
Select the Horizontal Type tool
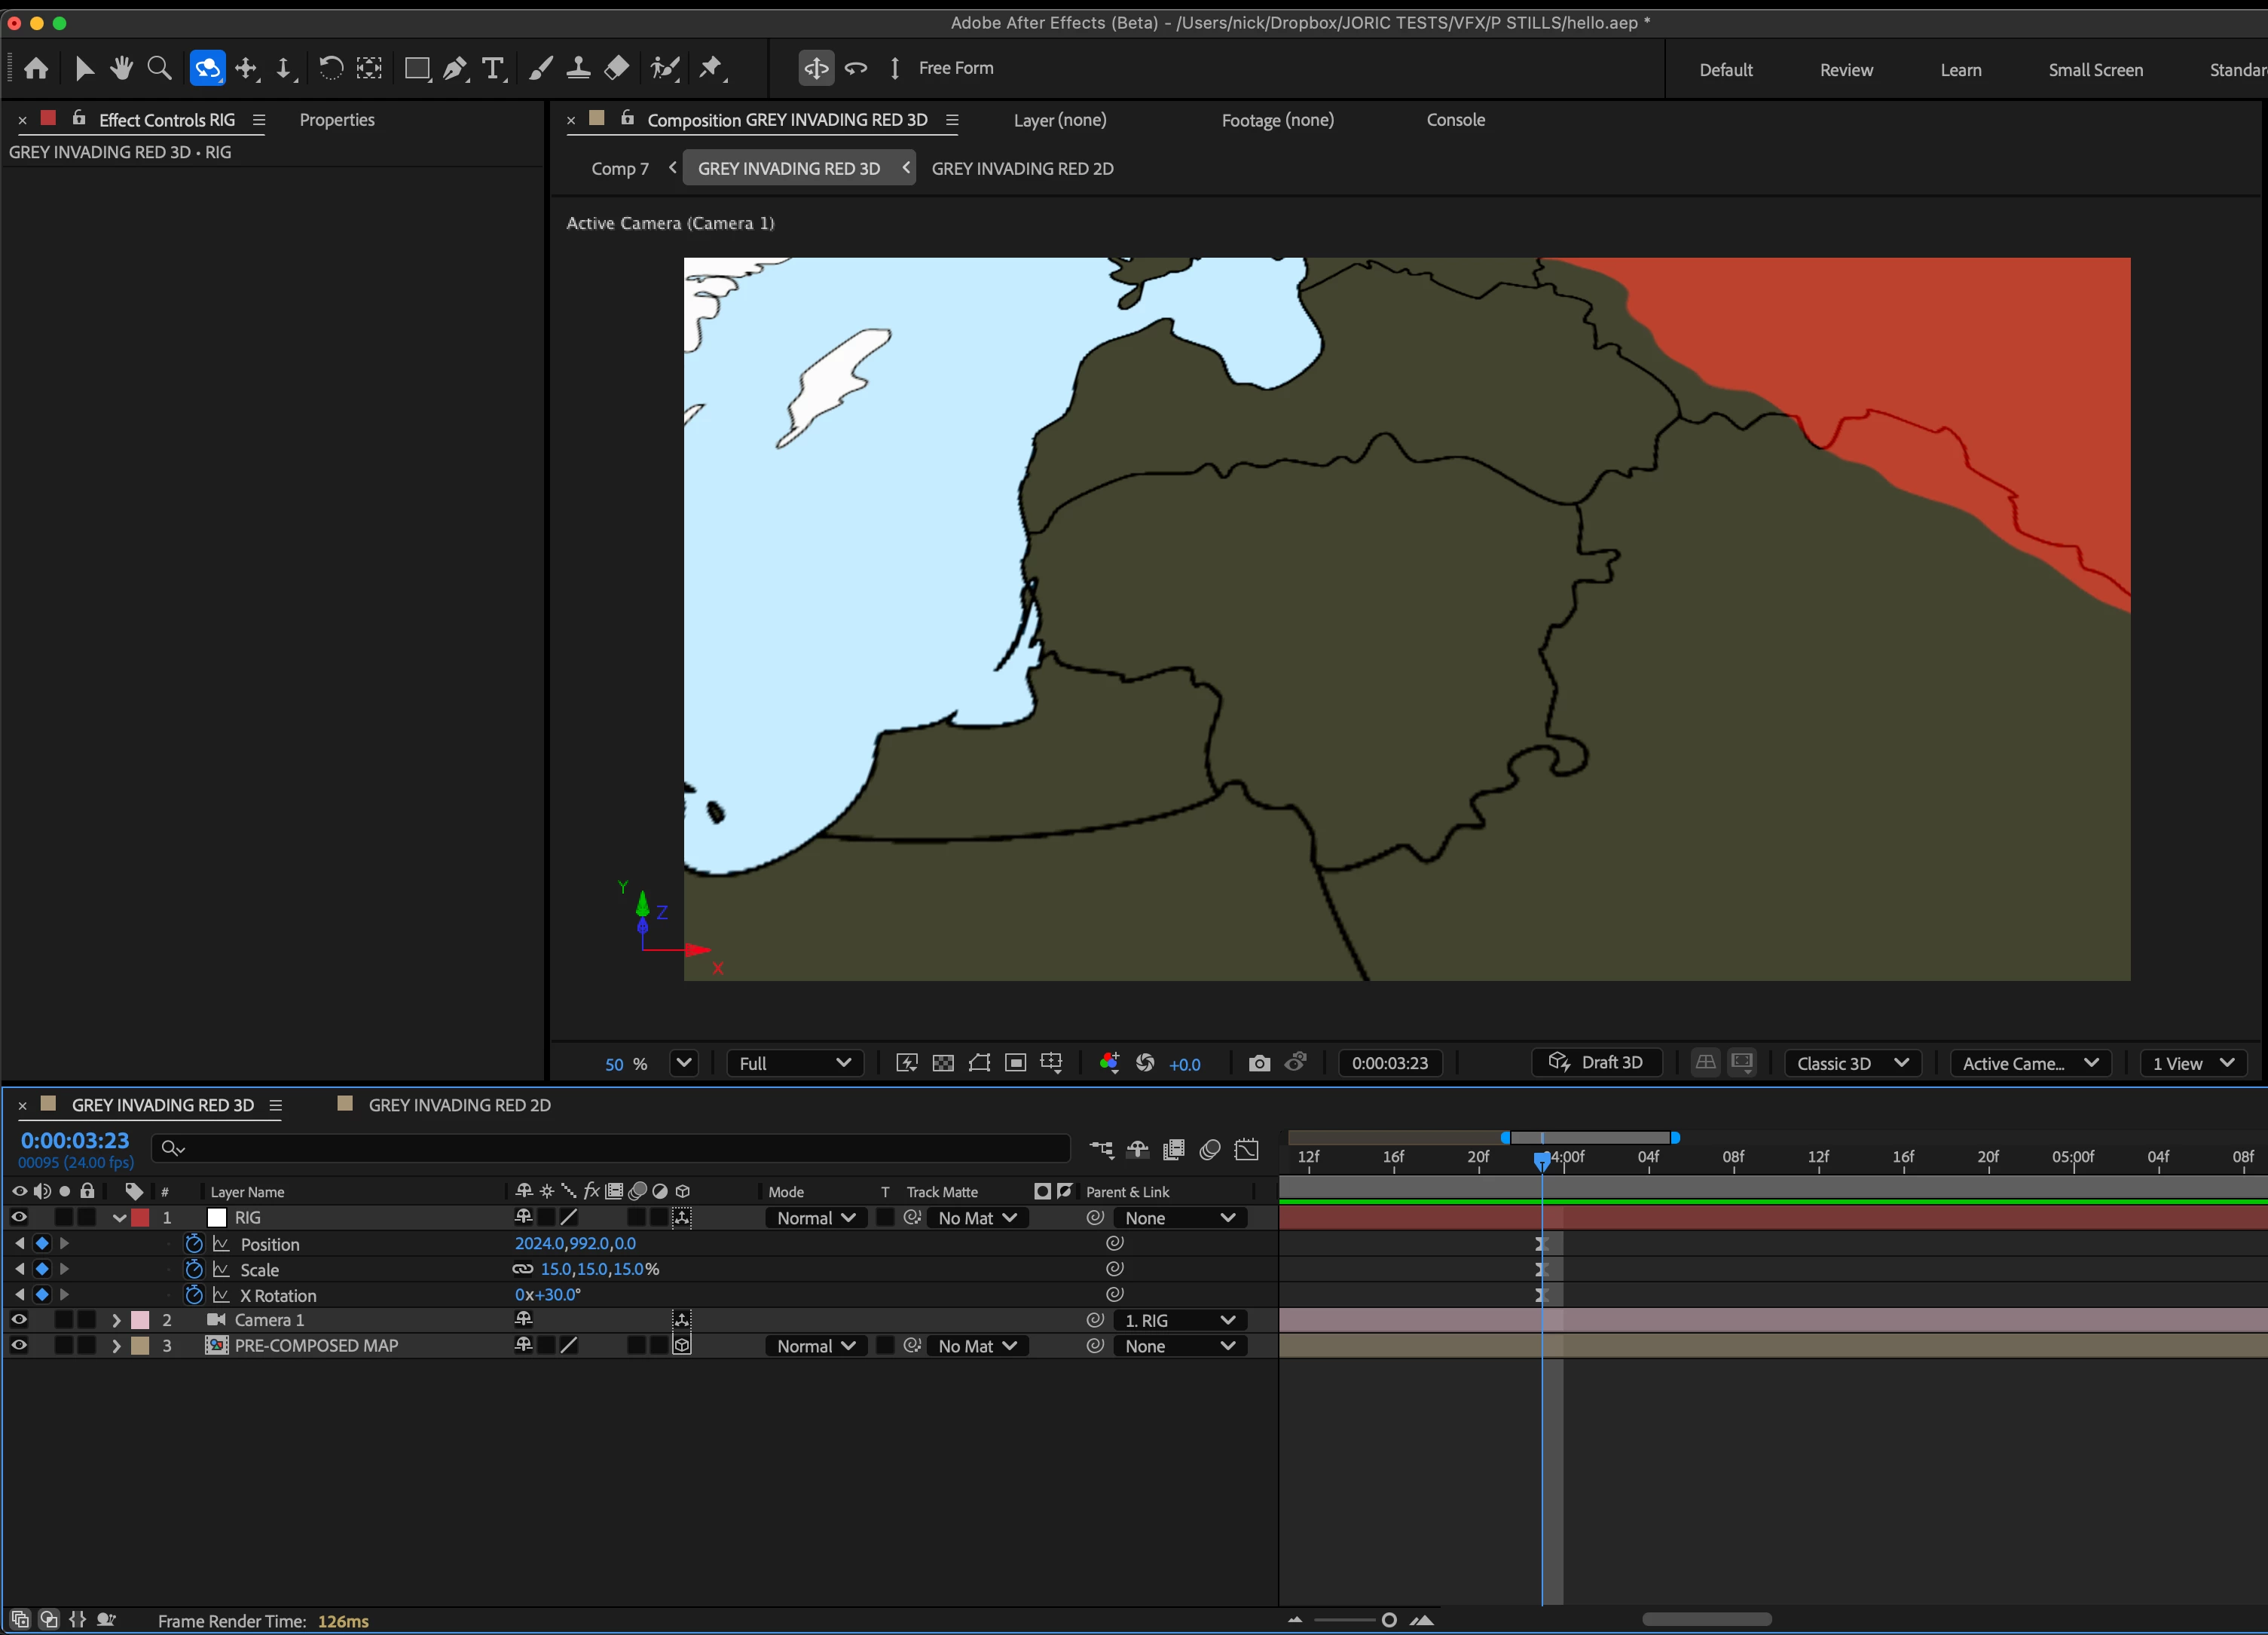point(492,68)
